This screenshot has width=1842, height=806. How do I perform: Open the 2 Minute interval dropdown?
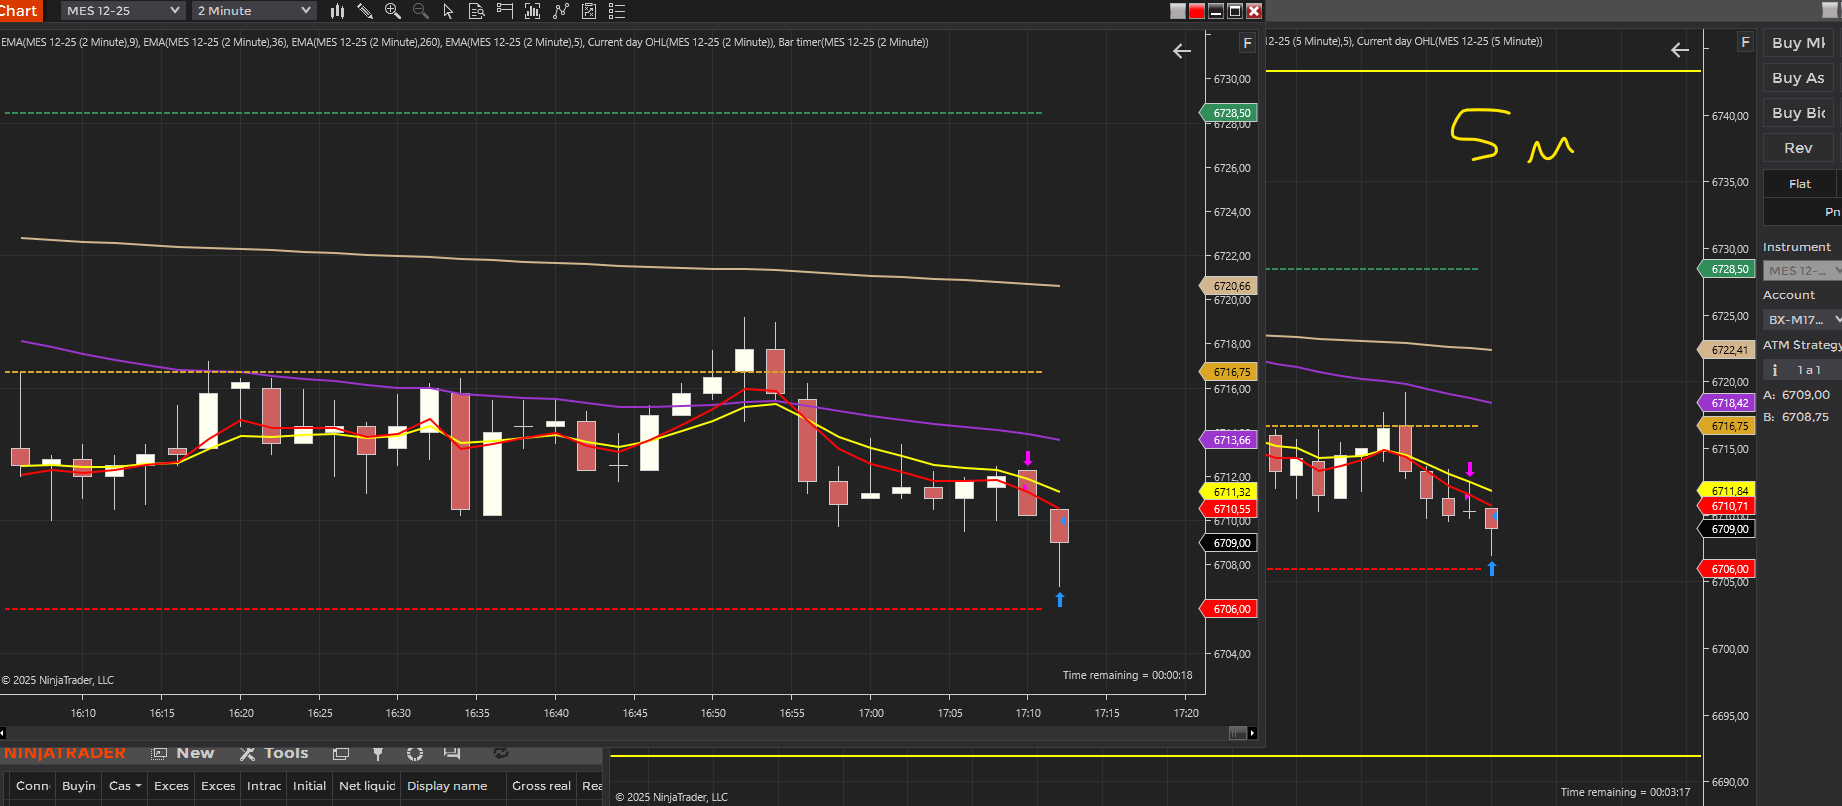click(254, 11)
